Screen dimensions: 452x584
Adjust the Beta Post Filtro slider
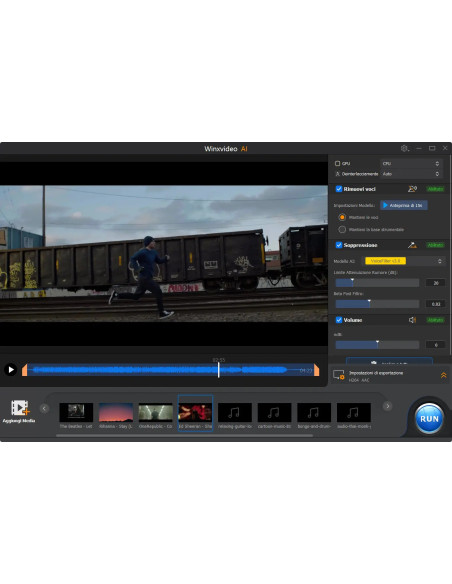click(x=377, y=304)
